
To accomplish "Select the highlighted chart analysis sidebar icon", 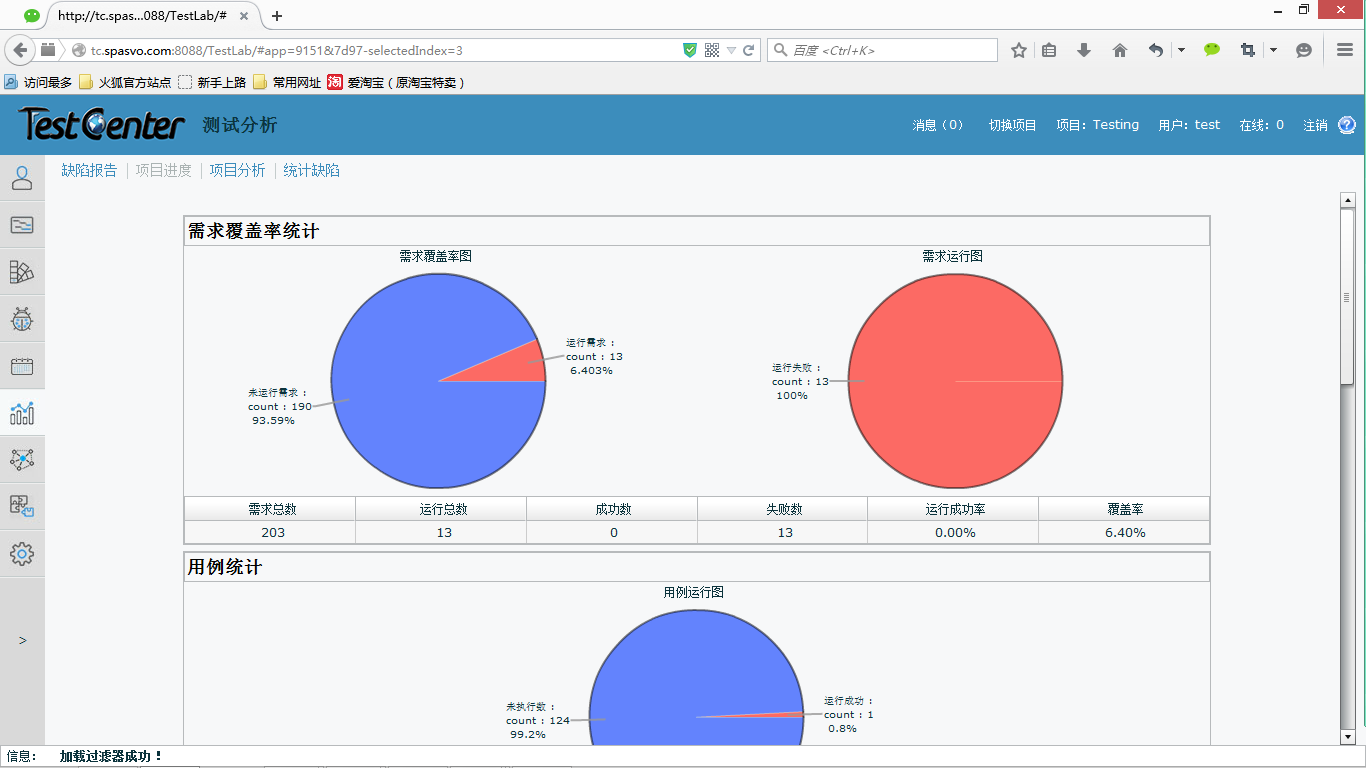I will (x=22, y=412).
